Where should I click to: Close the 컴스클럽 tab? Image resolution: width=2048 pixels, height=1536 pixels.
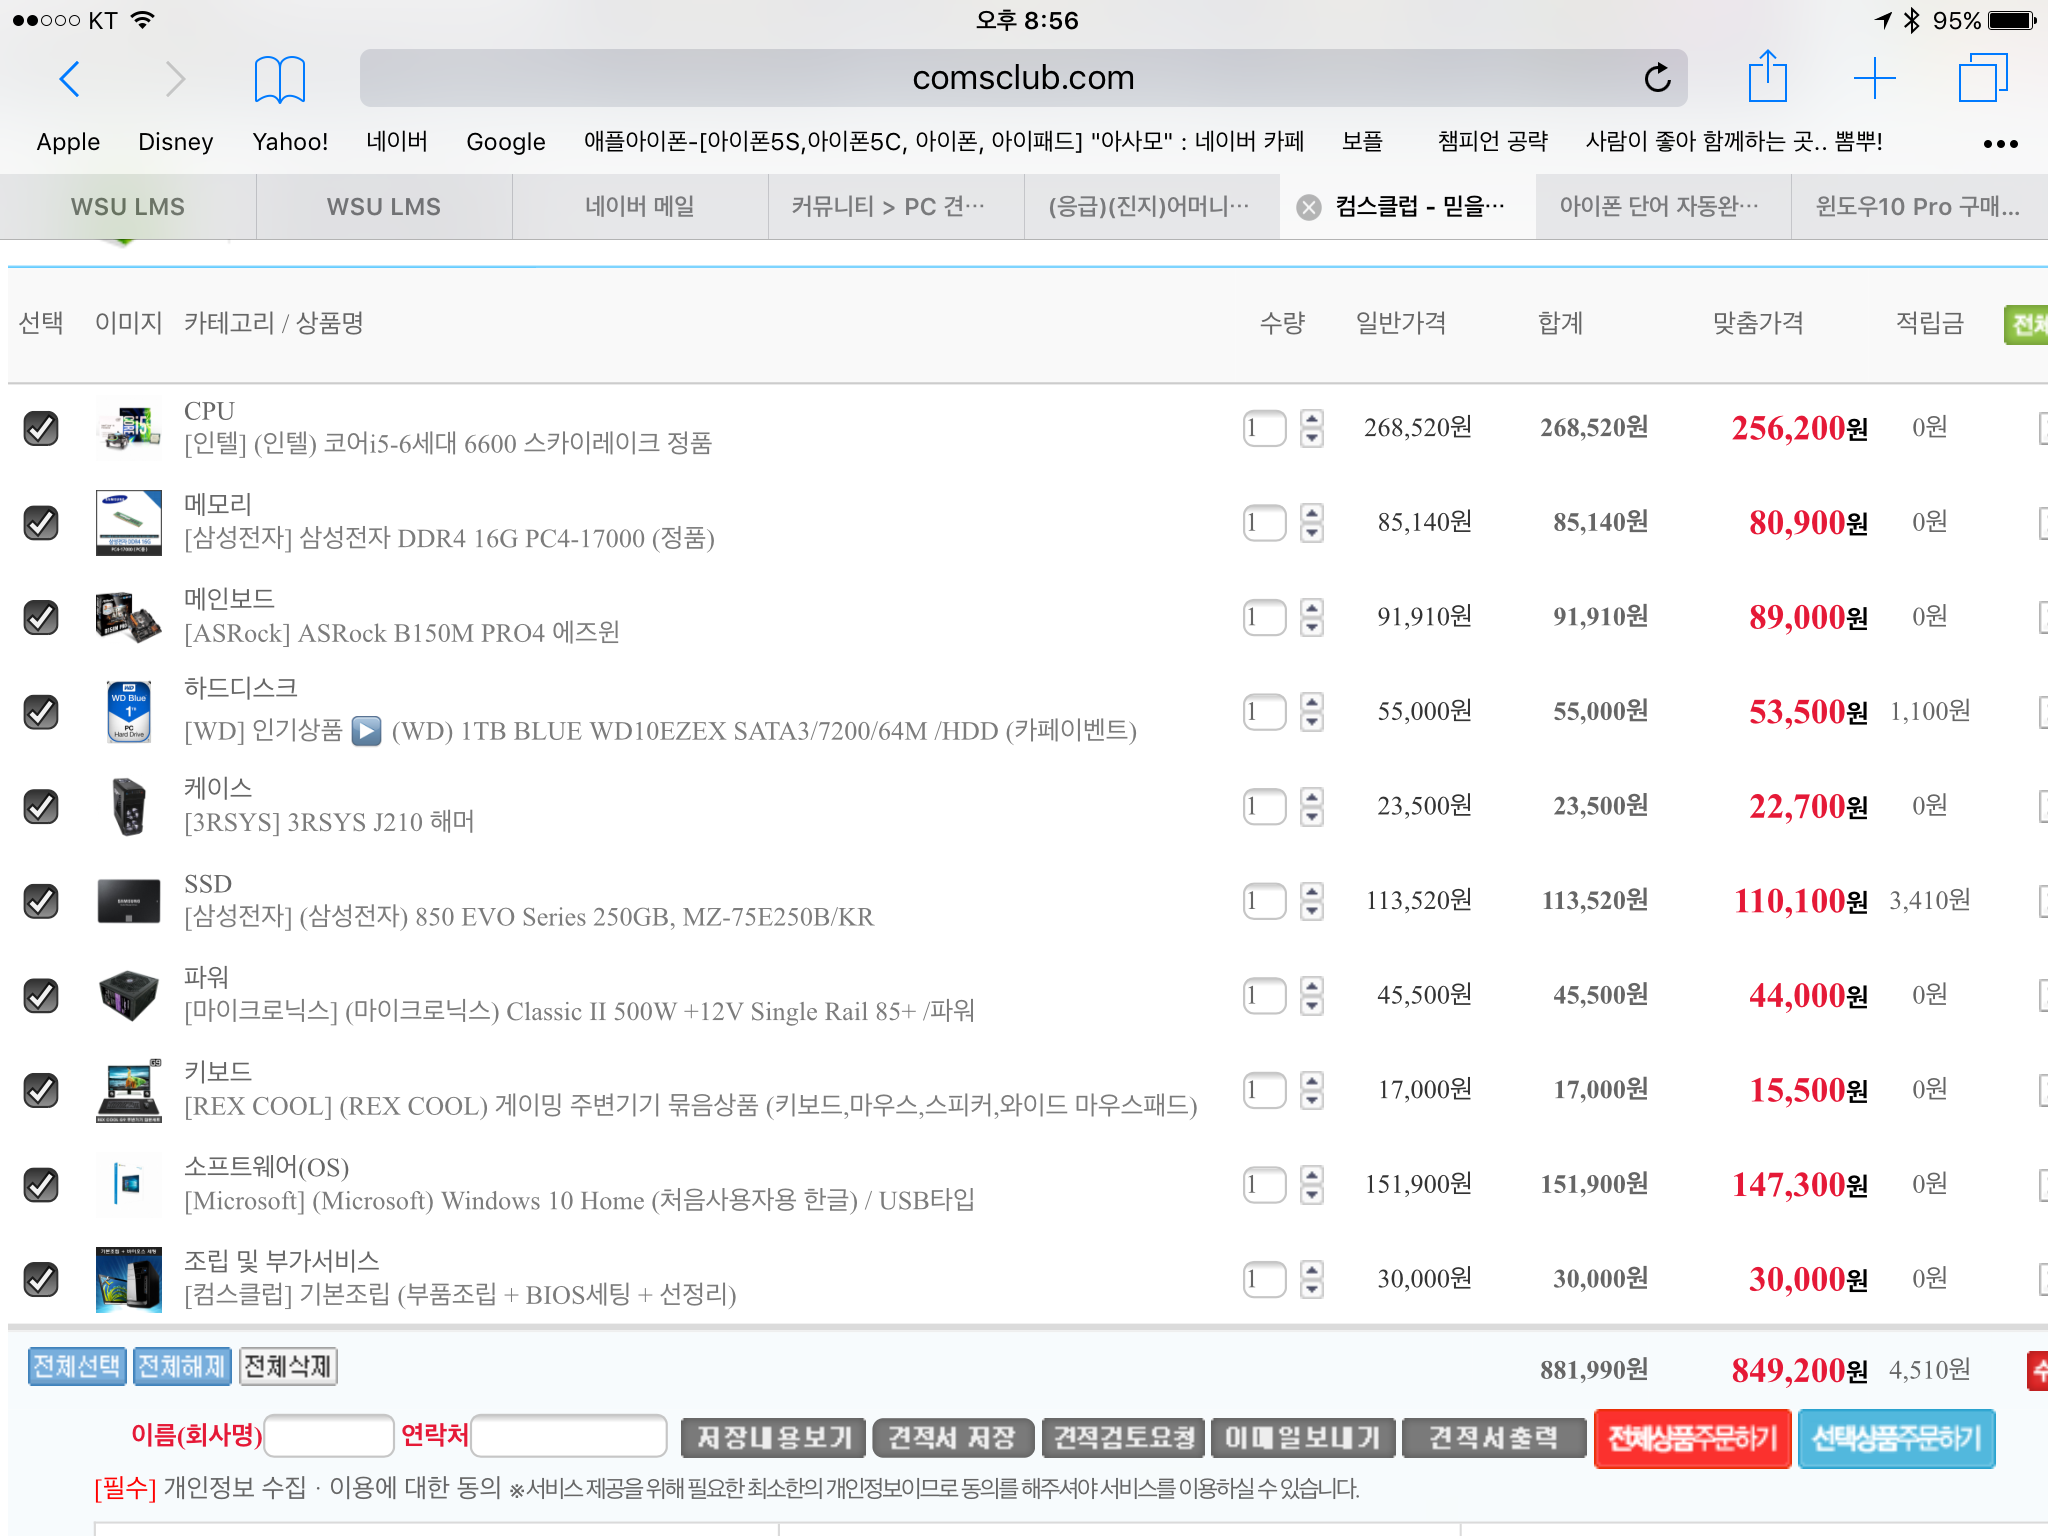(1308, 207)
